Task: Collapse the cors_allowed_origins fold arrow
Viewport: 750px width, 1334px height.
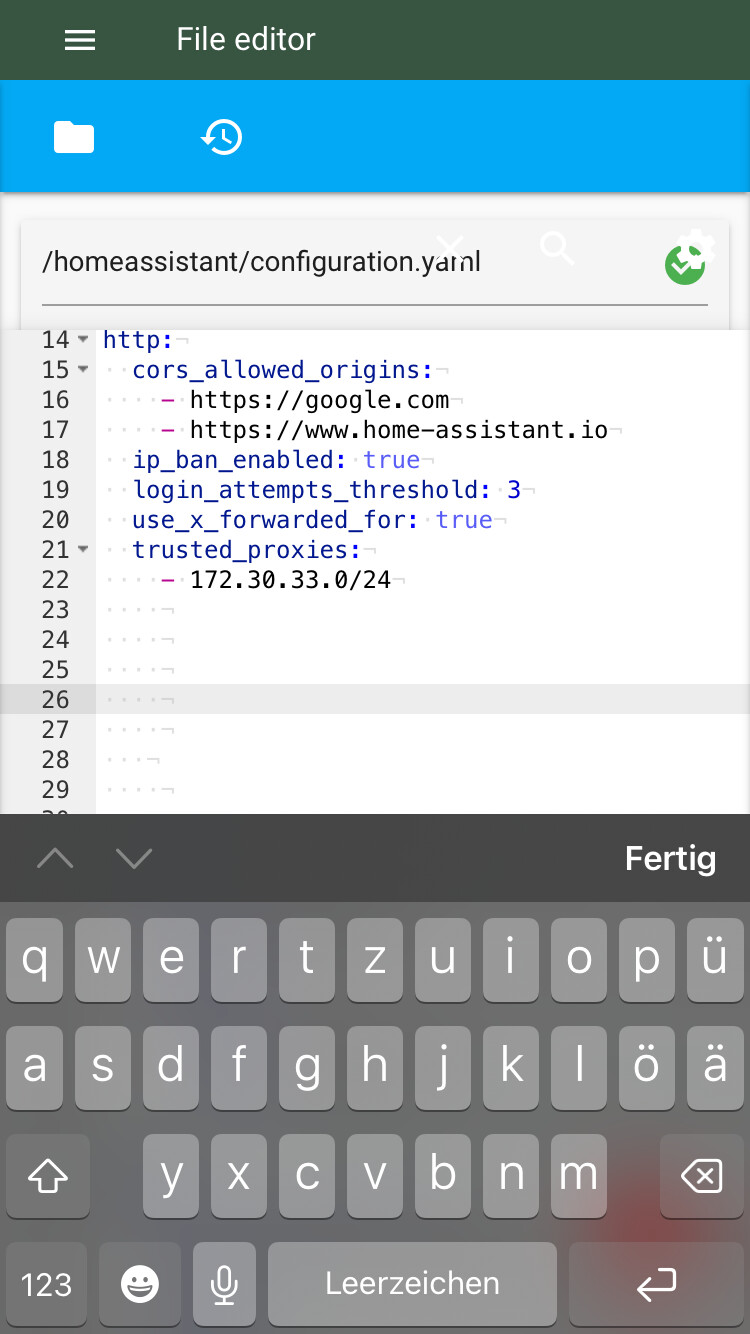Action: click(x=83, y=370)
